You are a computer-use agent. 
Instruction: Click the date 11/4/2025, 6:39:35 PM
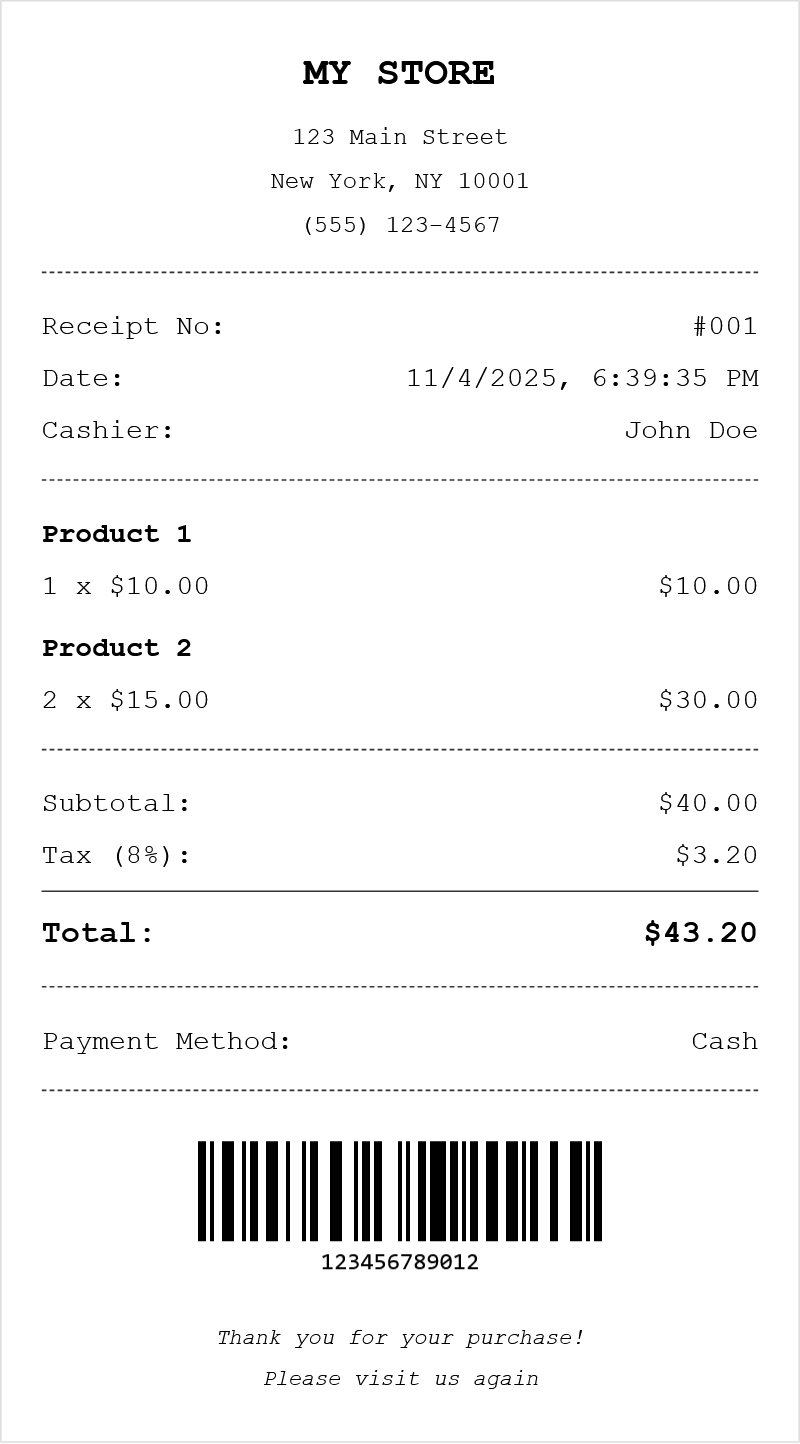582,378
